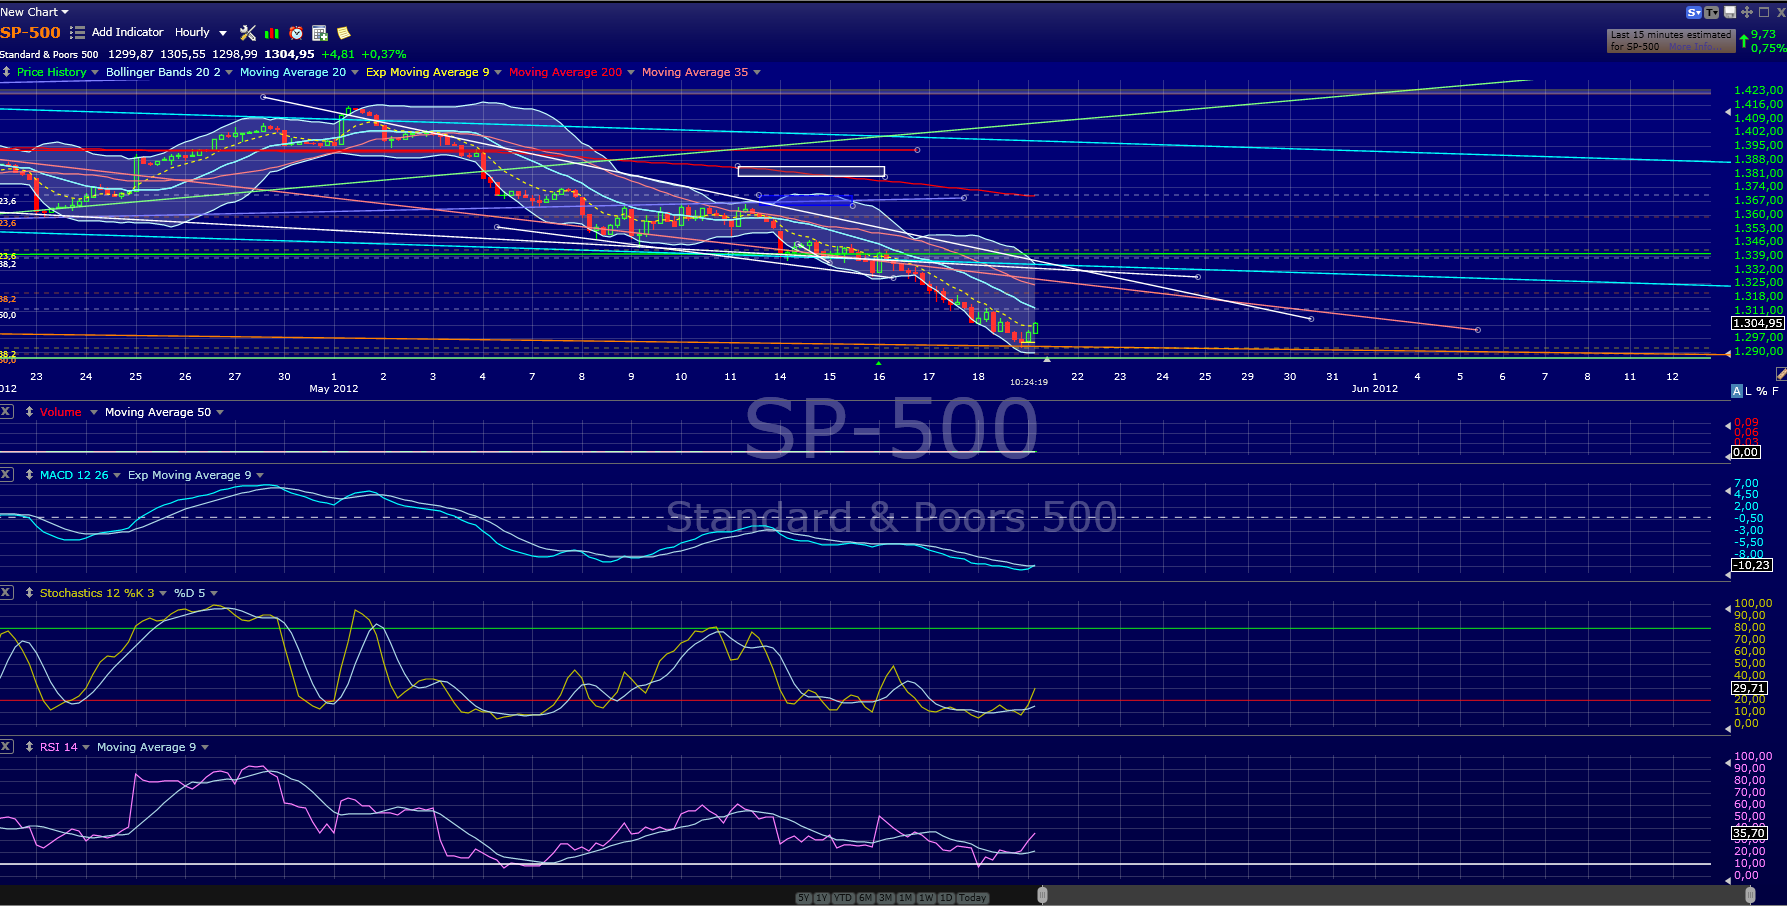
Task: Select the YTD time range button
Action: (x=843, y=898)
